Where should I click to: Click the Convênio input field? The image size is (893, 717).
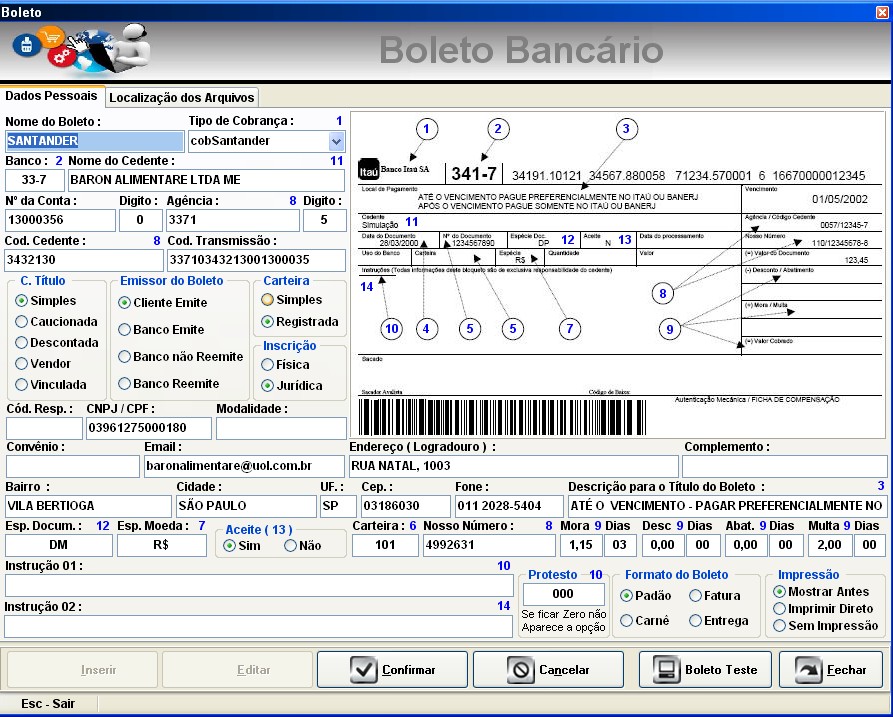coord(72,466)
